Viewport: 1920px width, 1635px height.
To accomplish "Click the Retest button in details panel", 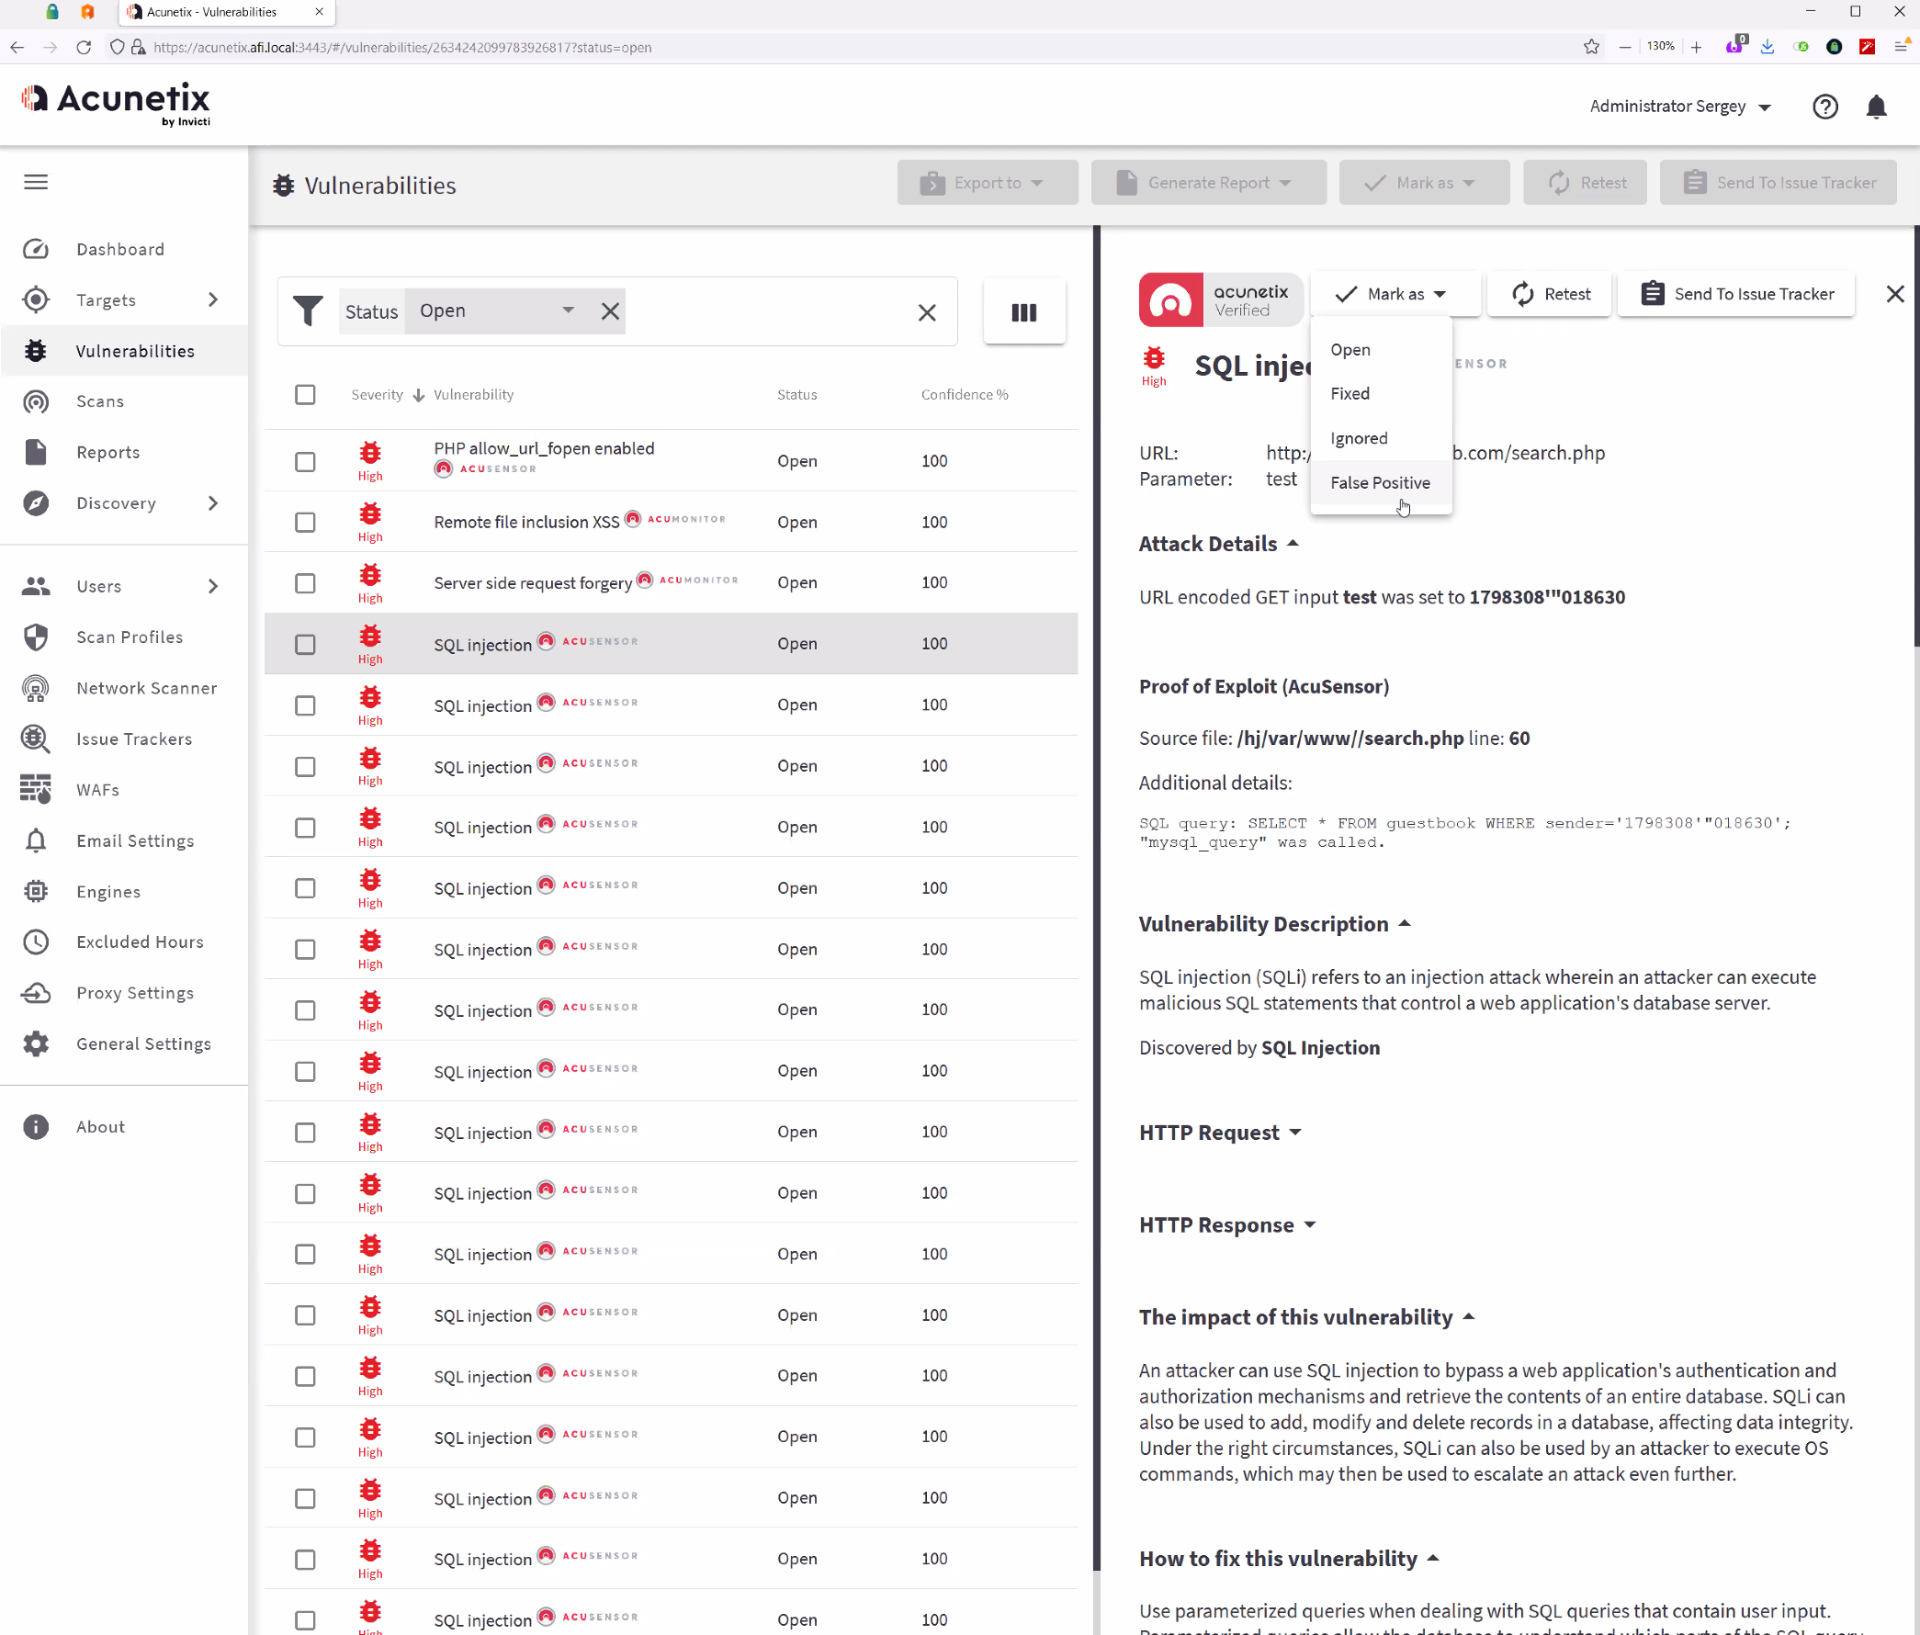I will pyautogui.click(x=1550, y=294).
